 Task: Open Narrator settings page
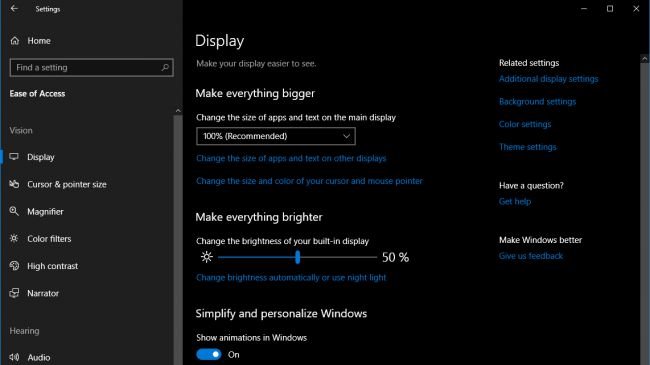click(43, 293)
